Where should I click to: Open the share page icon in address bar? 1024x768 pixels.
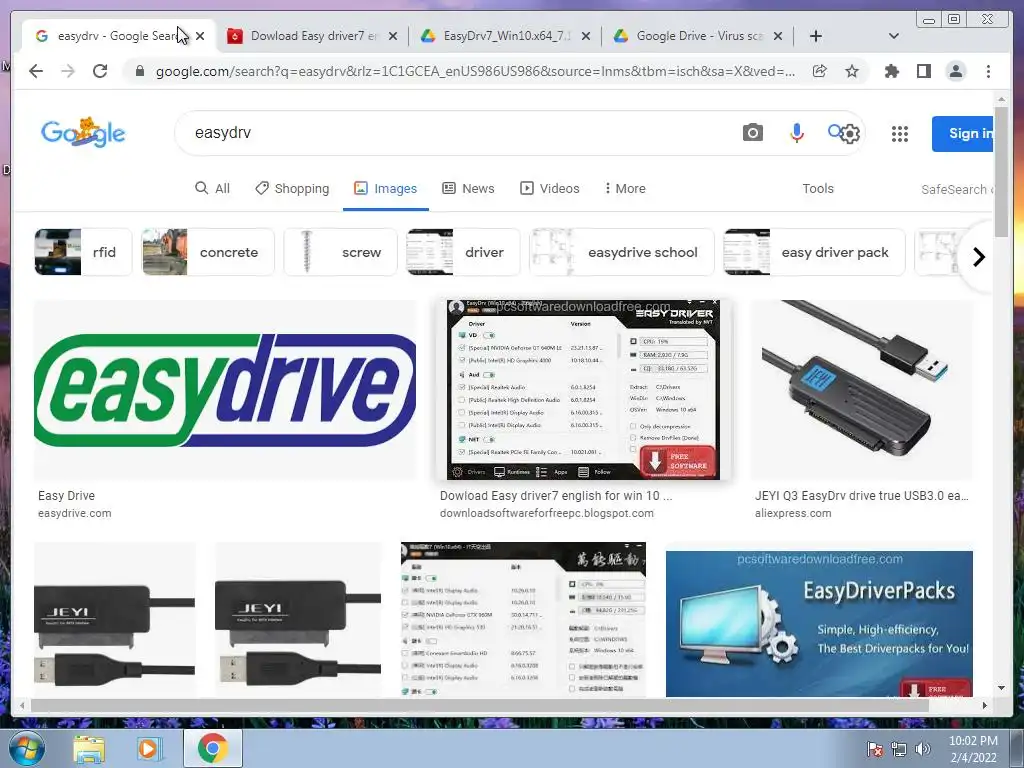pyautogui.click(x=820, y=71)
